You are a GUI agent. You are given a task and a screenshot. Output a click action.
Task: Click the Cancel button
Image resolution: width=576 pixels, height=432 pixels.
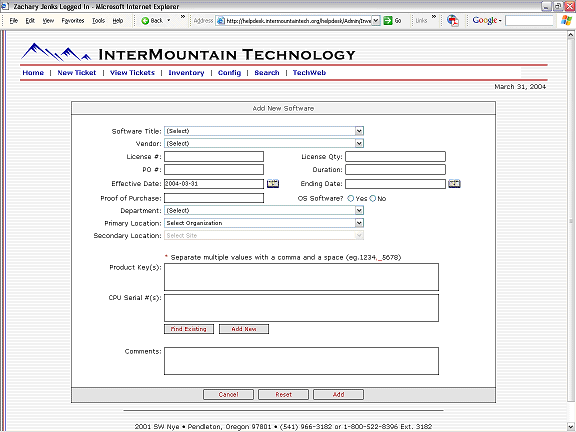(228, 395)
